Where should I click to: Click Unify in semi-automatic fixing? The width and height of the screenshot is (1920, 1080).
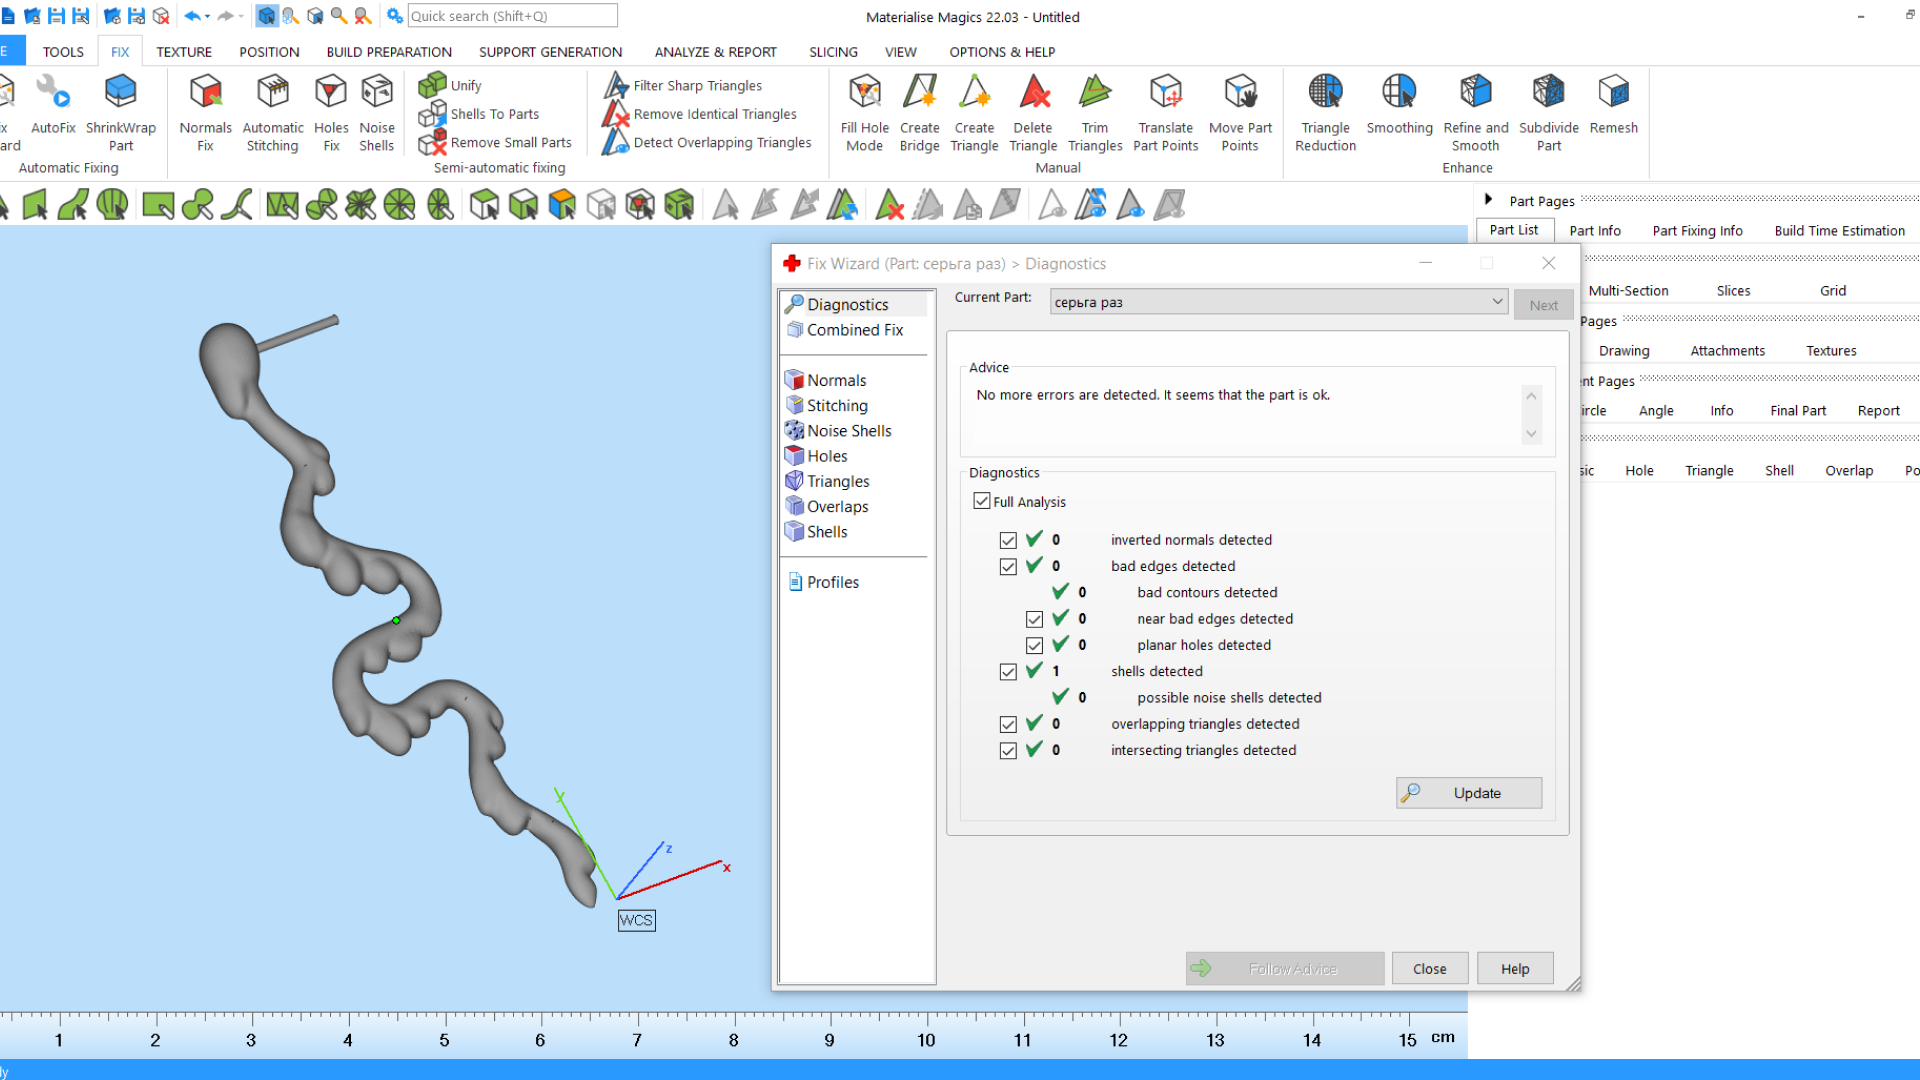[450, 85]
